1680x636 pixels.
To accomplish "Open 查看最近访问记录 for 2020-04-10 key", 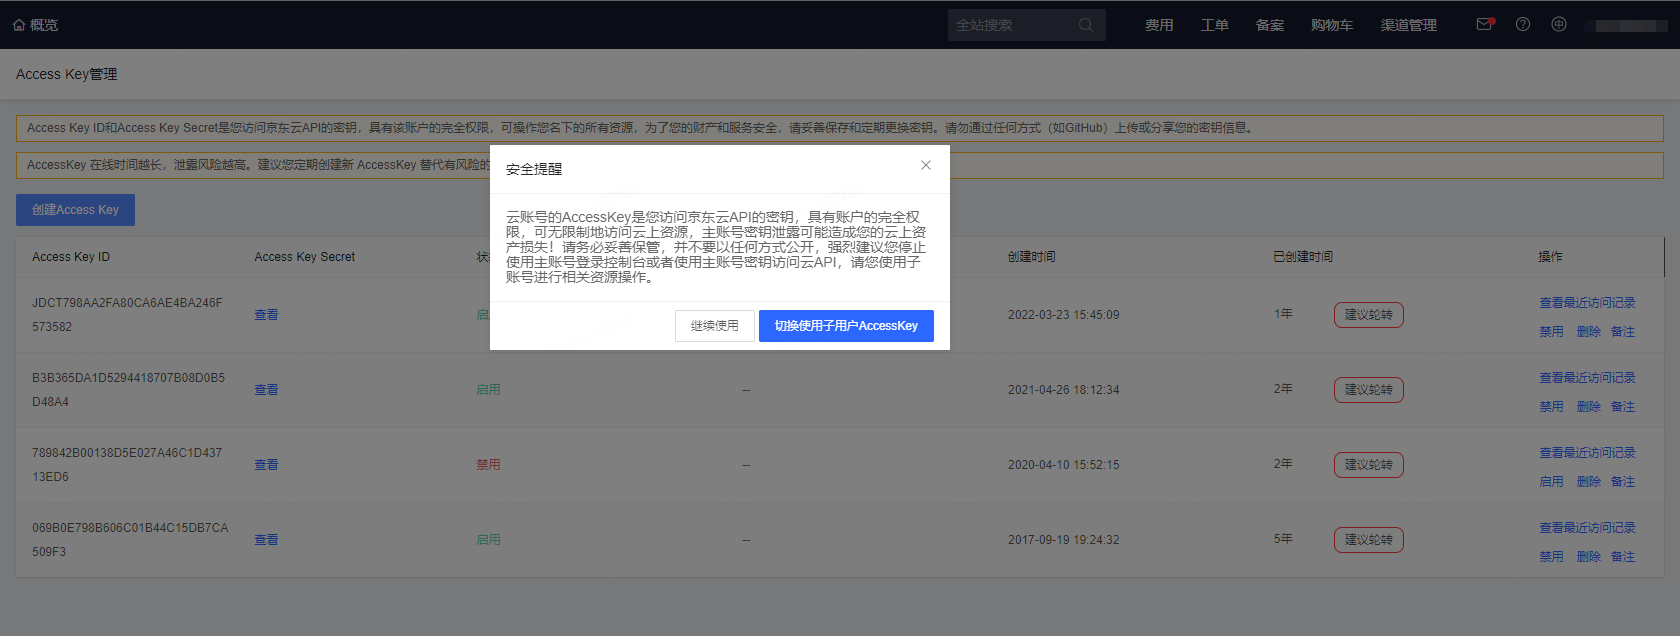I will (x=1587, y=453).
